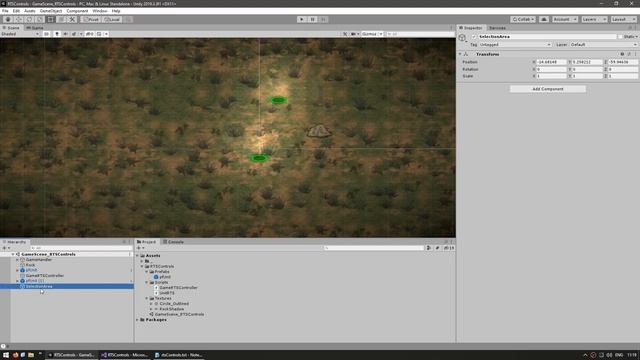Select the pfUnit prefab in Project

[165, 277]
